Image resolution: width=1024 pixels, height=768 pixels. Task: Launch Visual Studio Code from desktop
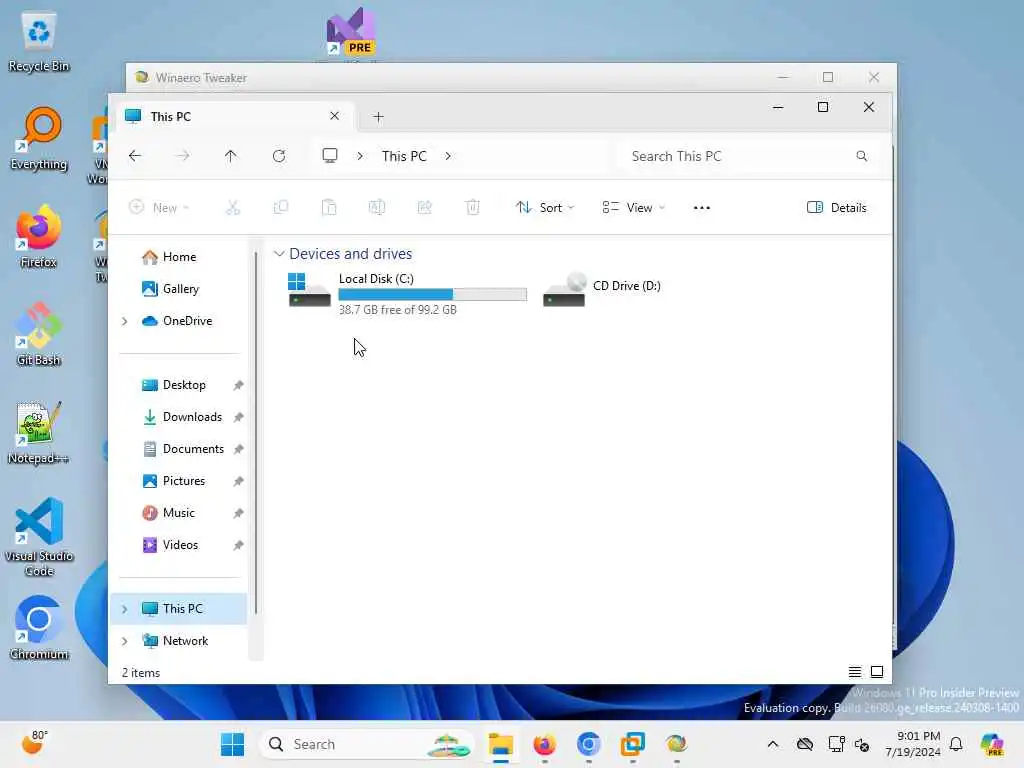(39, 537)
